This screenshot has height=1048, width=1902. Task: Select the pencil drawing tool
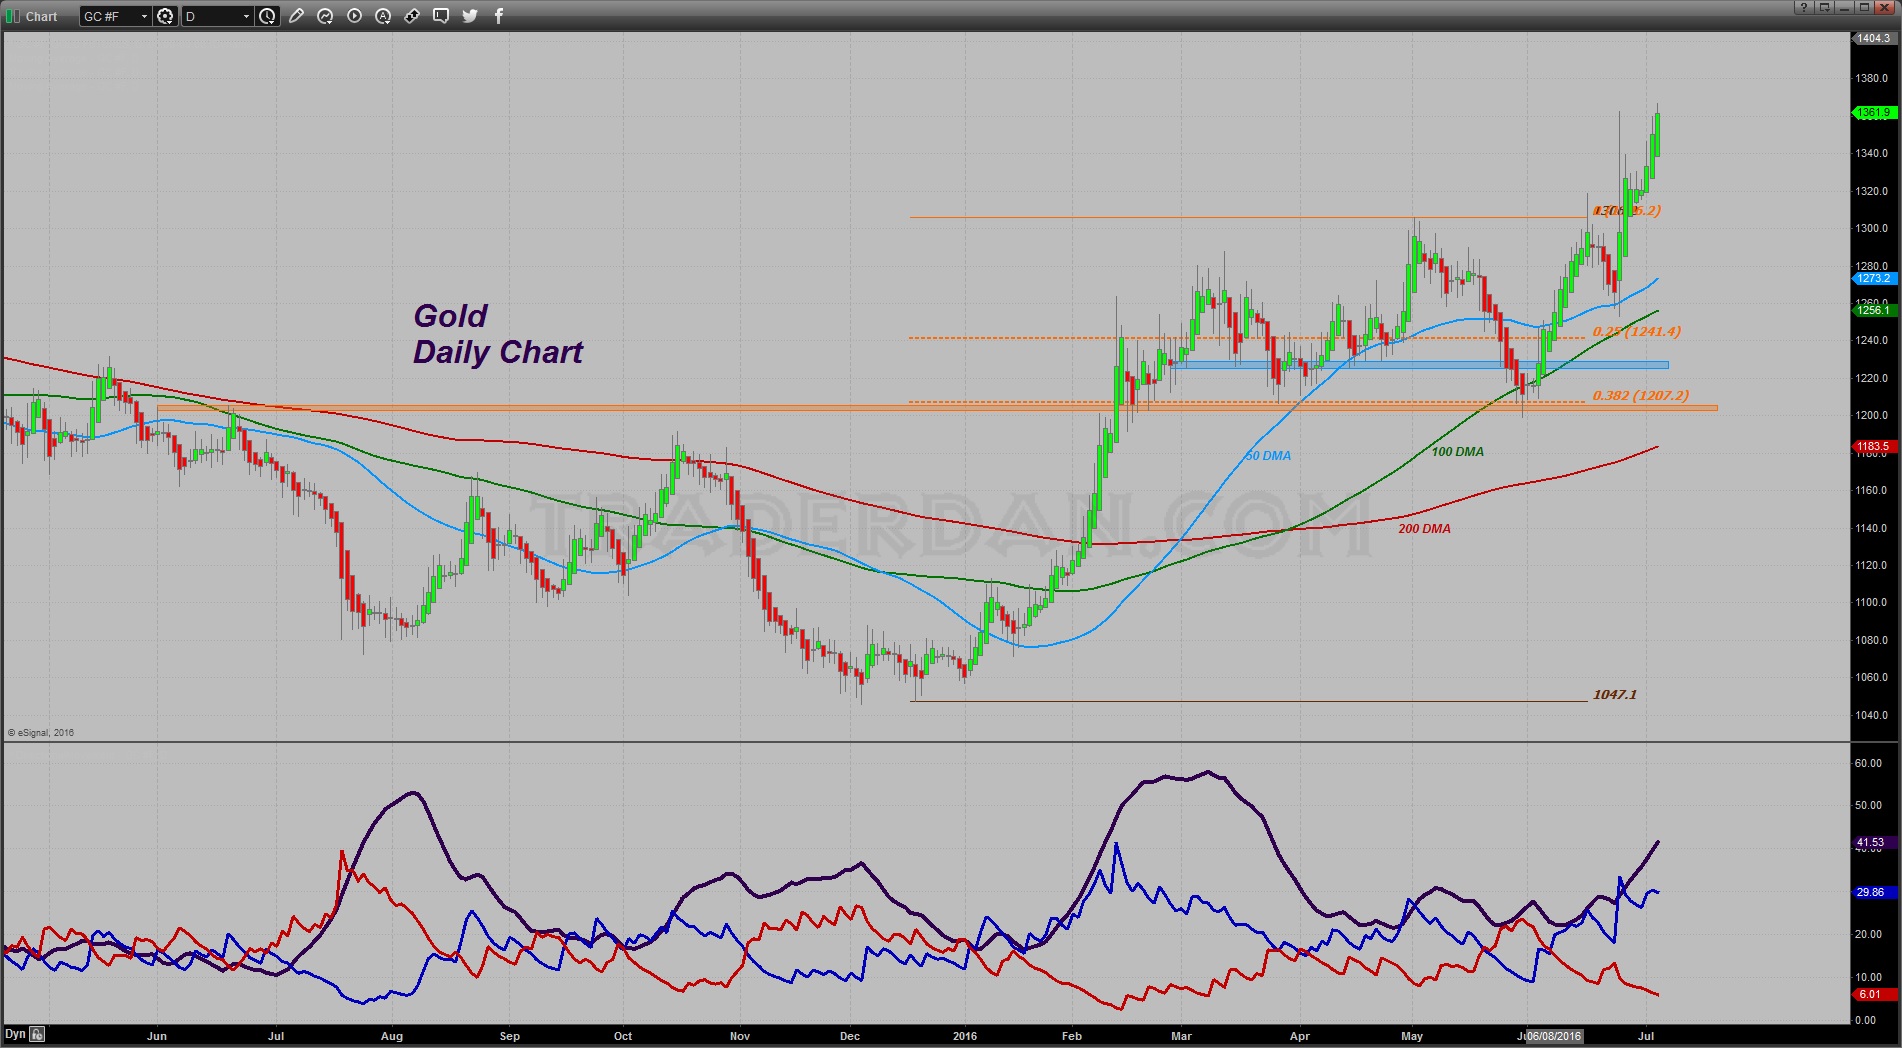(296, 16)
